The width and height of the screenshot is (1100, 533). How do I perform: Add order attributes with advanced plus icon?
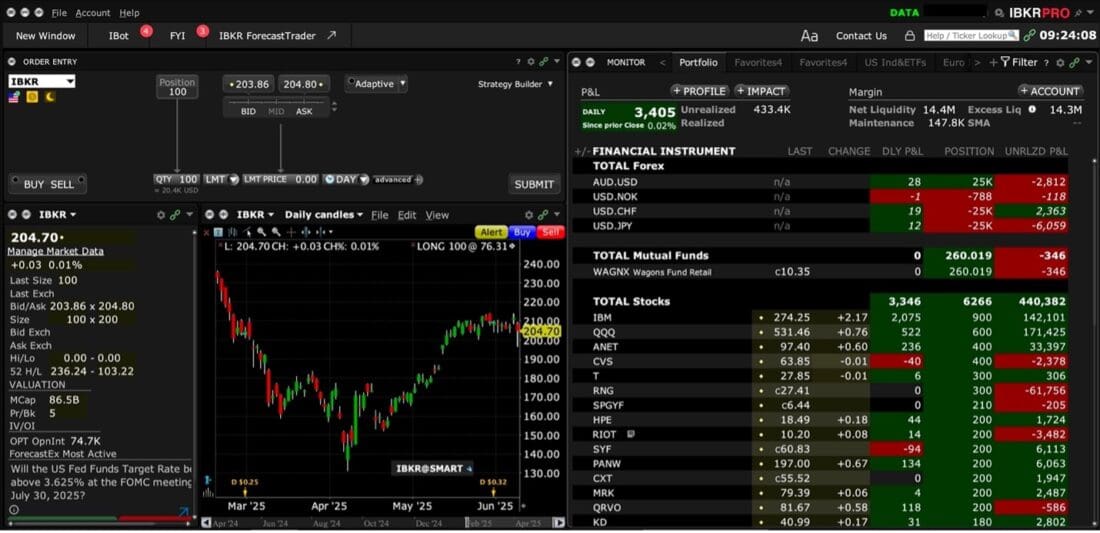pos(419,180)
